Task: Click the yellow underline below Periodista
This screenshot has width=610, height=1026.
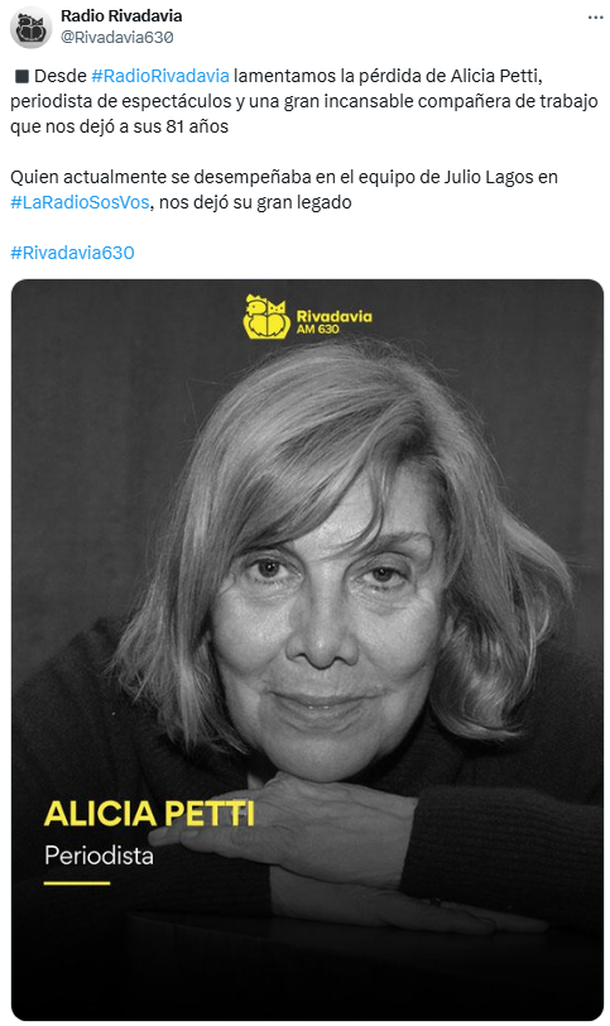Action: [77, 883]
